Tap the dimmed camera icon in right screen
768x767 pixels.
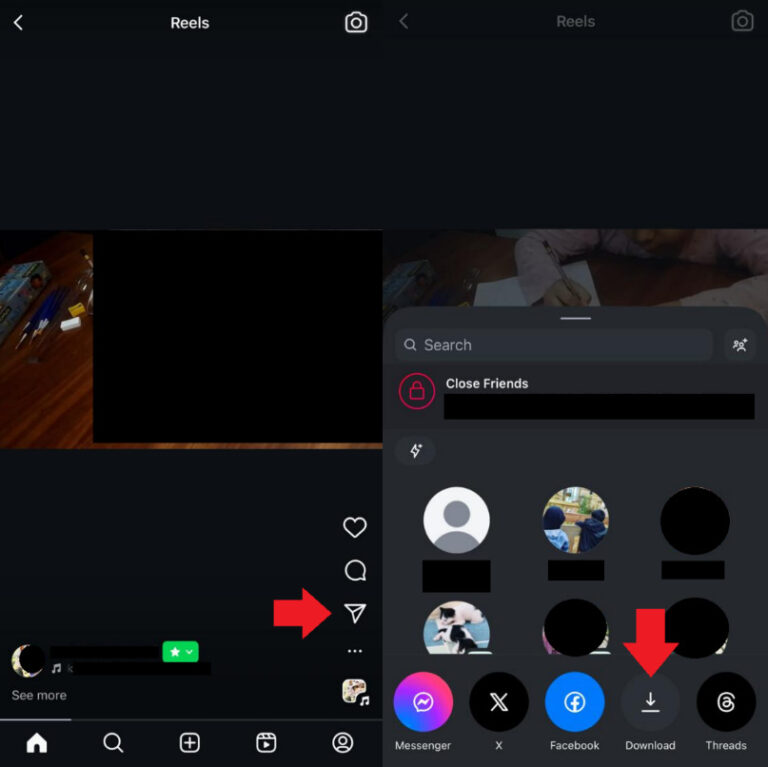point(742,21)
